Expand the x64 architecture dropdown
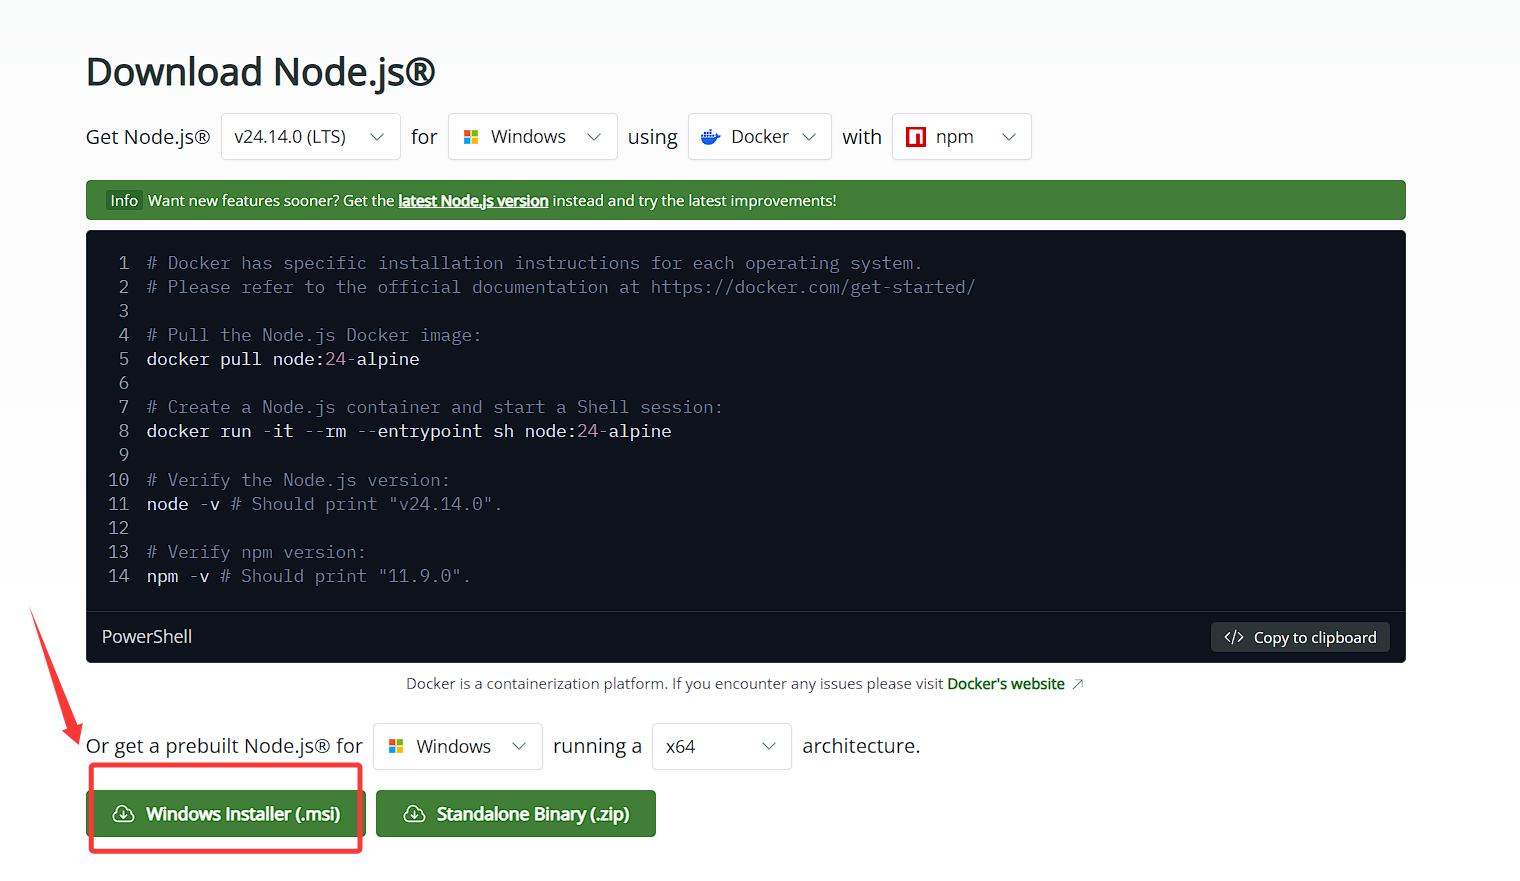1520x881 pixels. 721,746
